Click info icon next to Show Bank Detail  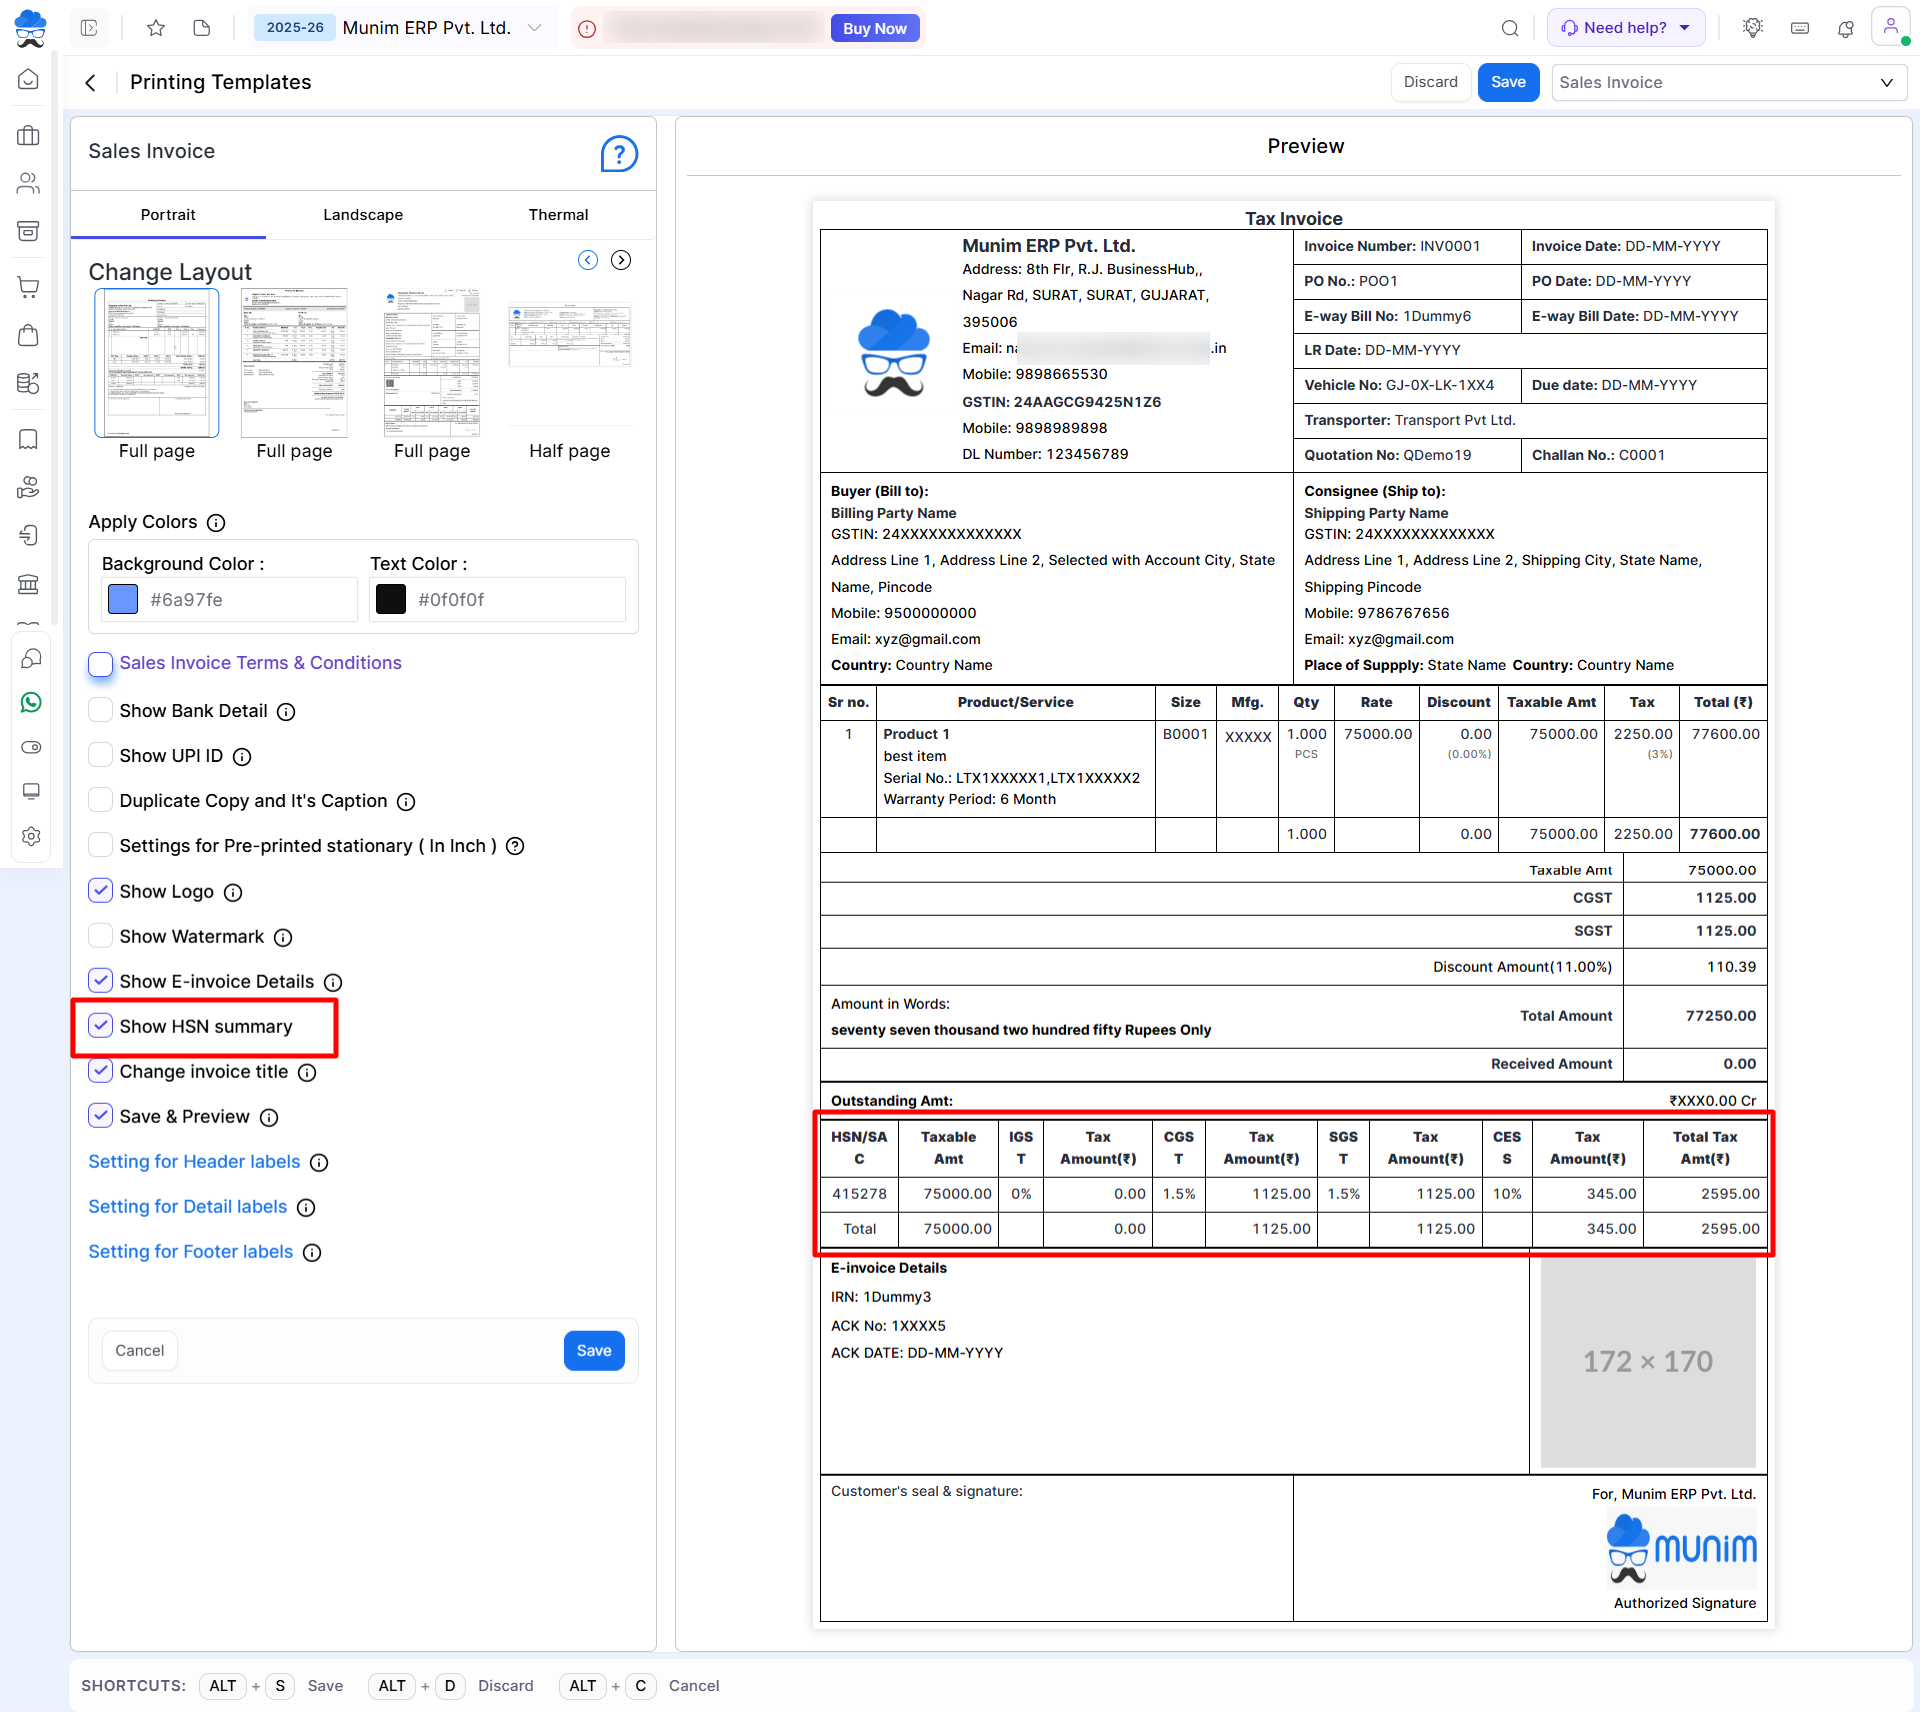[x=286, y=712]
